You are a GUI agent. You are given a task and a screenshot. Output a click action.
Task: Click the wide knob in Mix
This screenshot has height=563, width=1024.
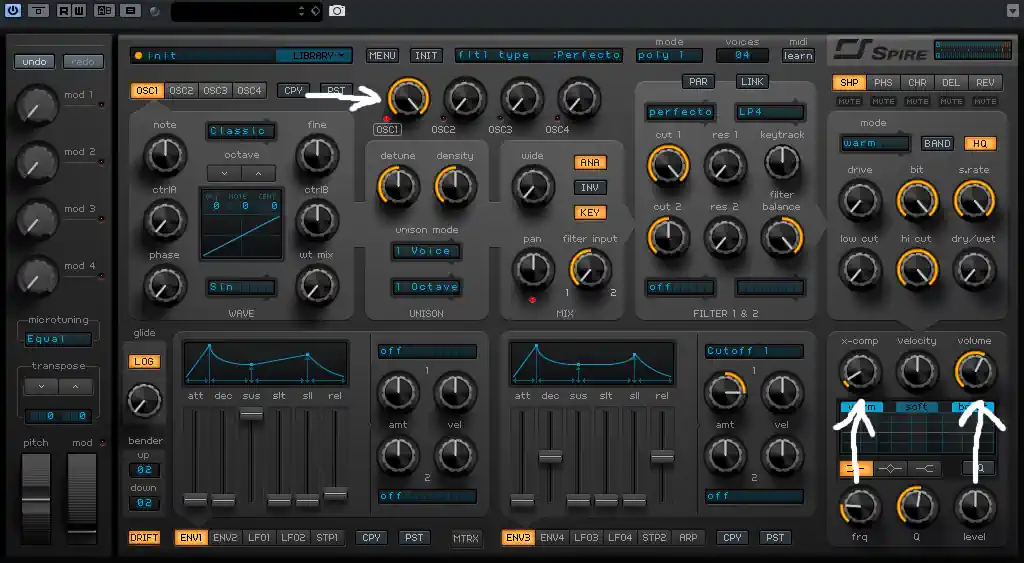pyautogui.click(x=533, y=186)
